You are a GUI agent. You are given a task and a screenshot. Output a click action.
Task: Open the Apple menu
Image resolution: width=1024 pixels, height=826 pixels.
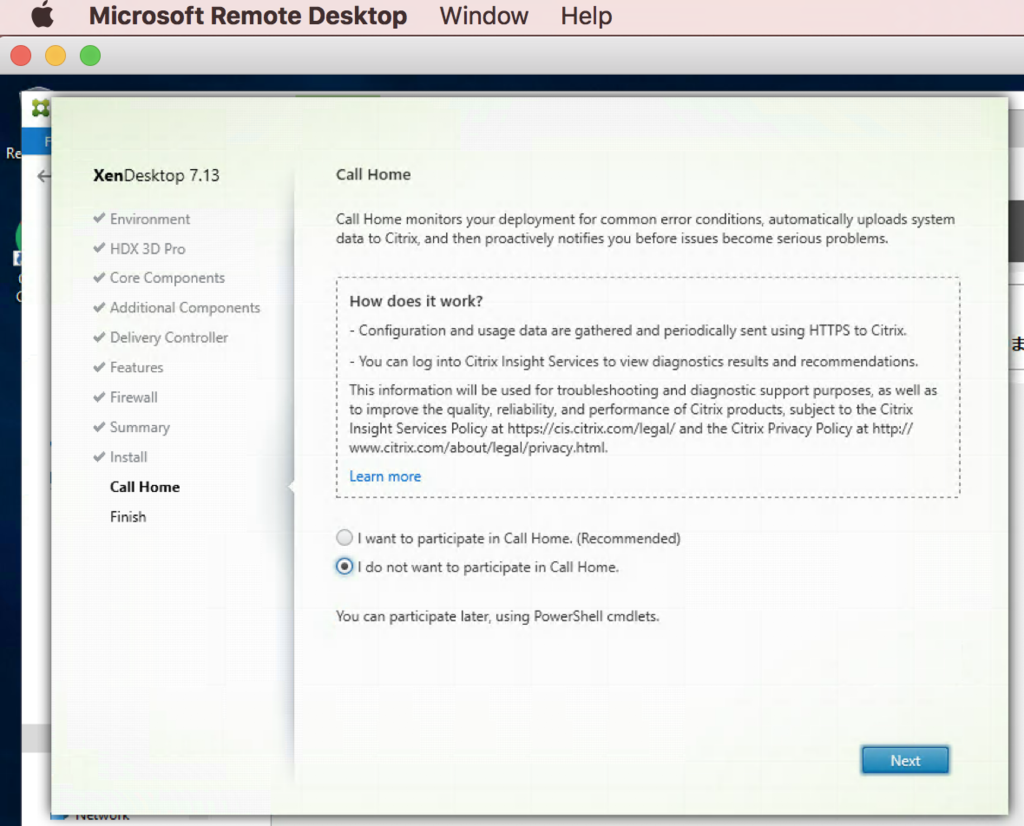pyautogui.click(x=42, y=15)
